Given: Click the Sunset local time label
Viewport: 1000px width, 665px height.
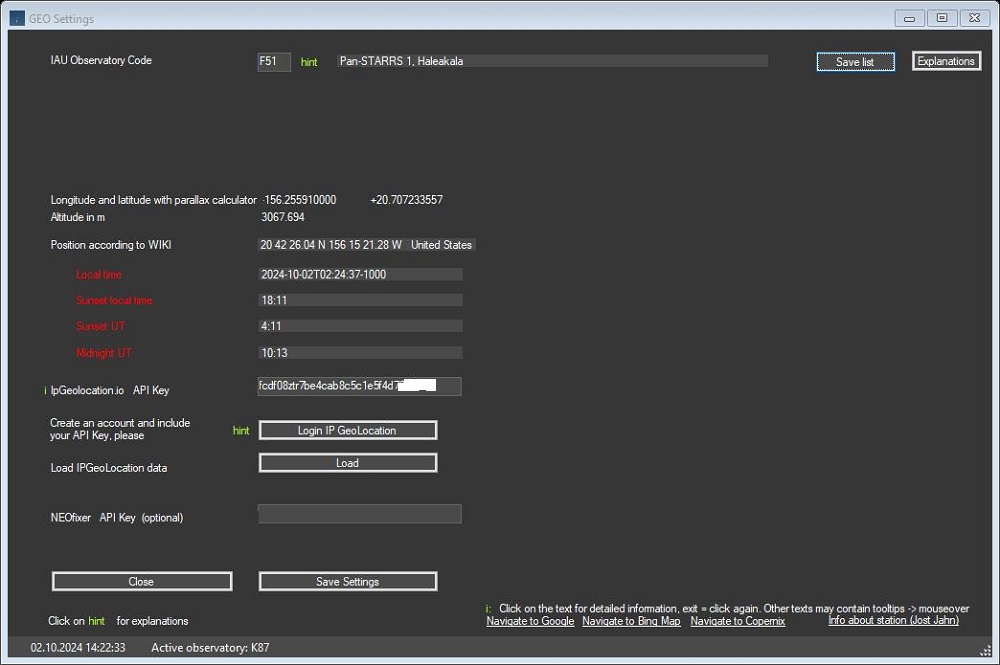Looking at the screenshot, I should 113,300.
